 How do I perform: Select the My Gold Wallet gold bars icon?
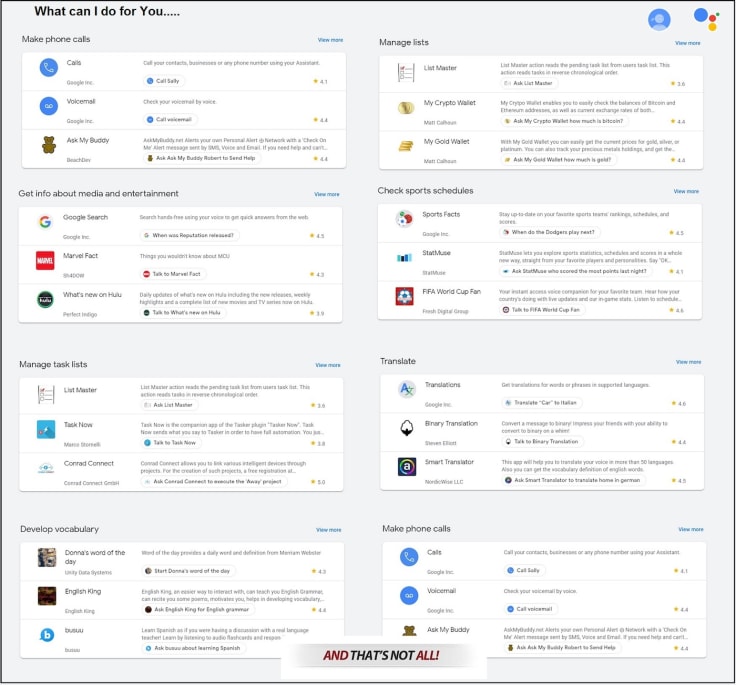point(406,146)
